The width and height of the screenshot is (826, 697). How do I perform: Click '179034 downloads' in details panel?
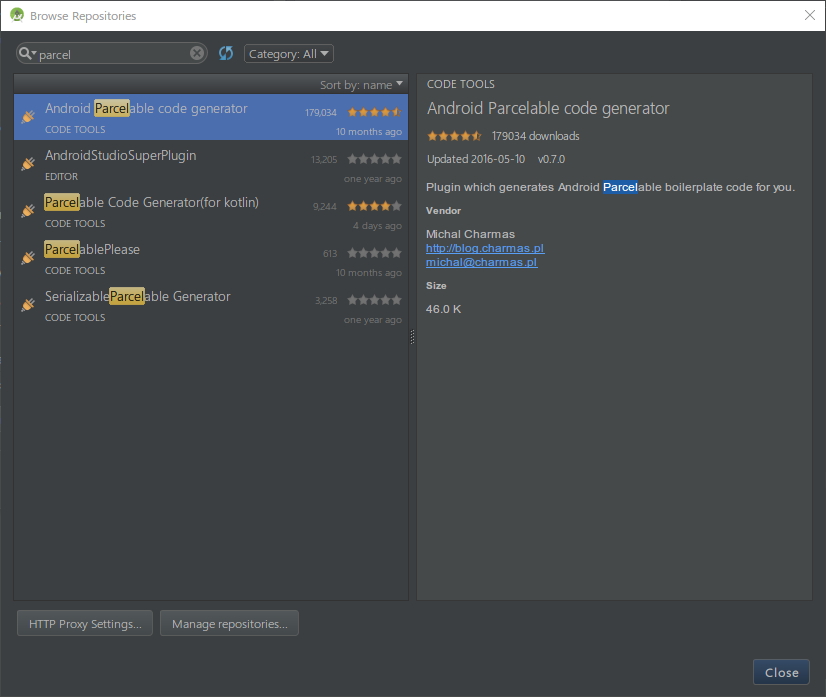(x=535, y=136)
